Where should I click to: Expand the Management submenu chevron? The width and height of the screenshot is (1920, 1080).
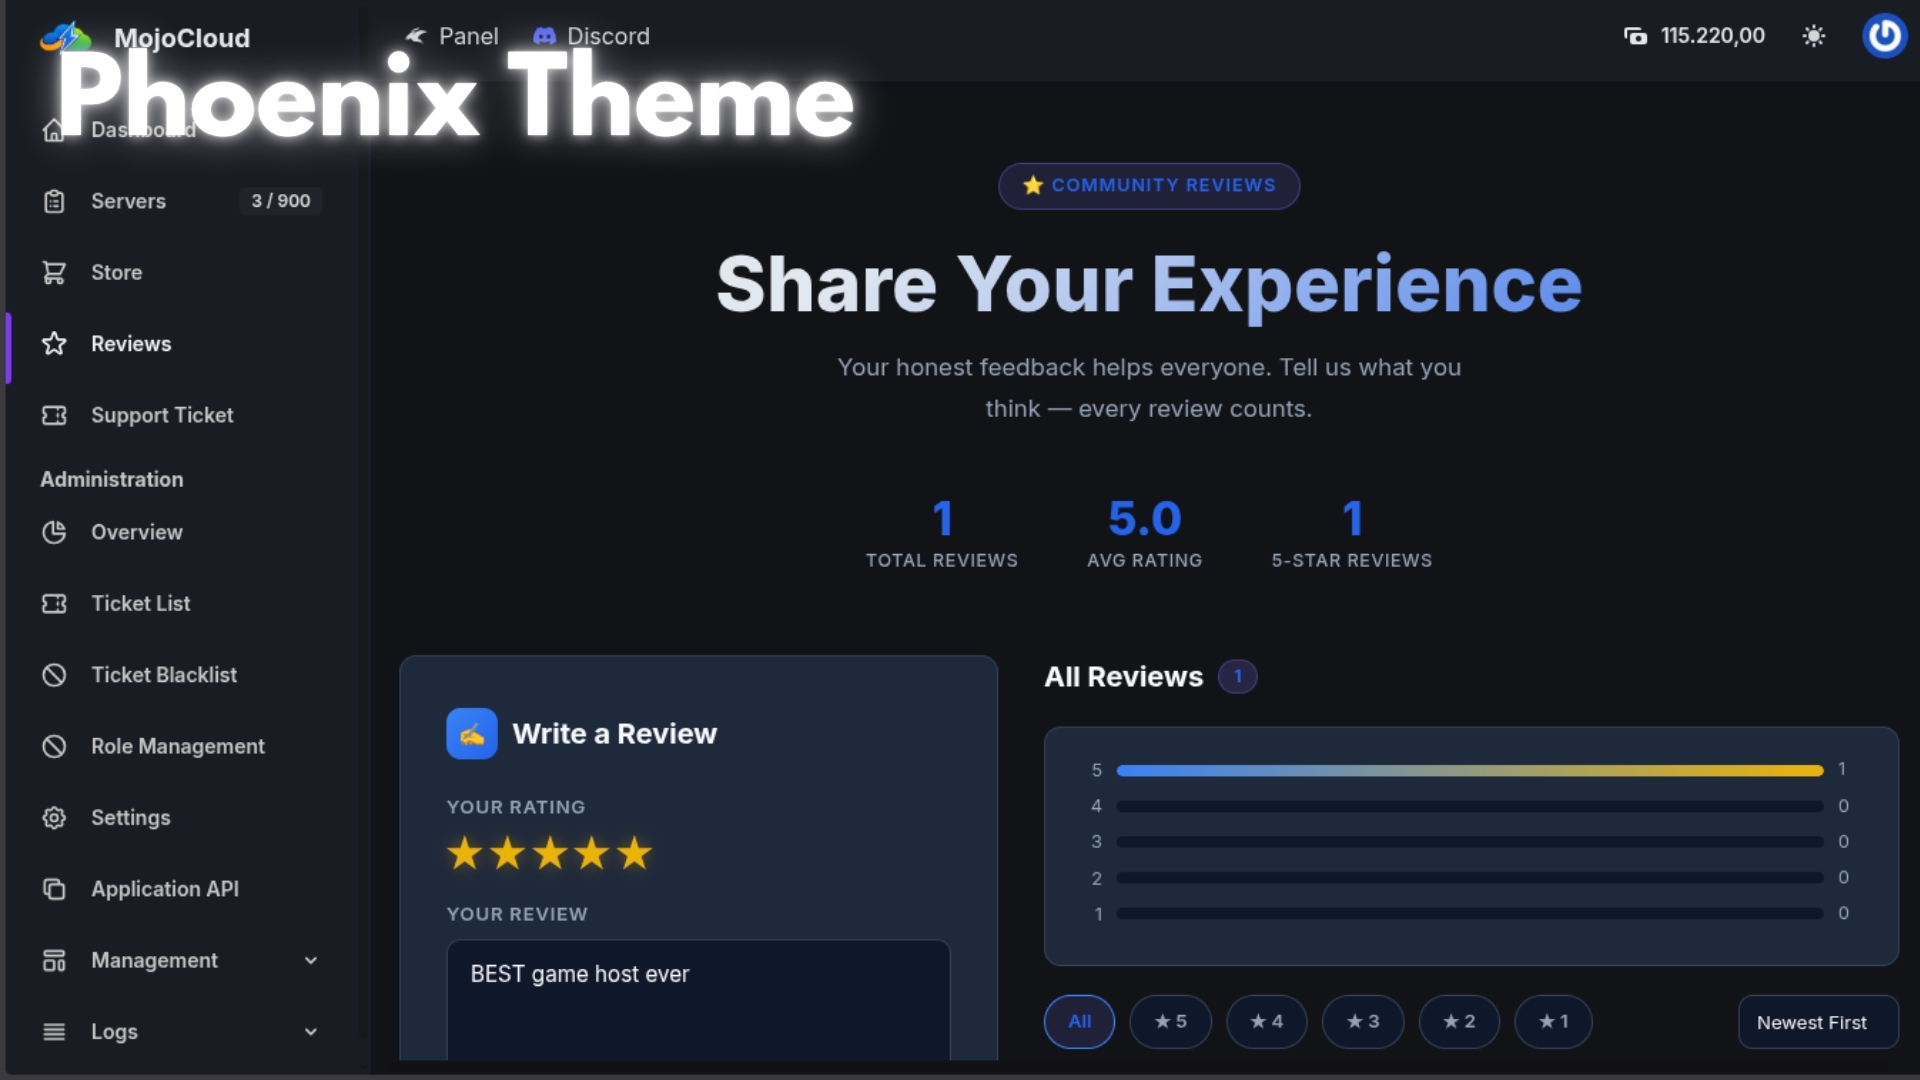(x=311, y=960)
